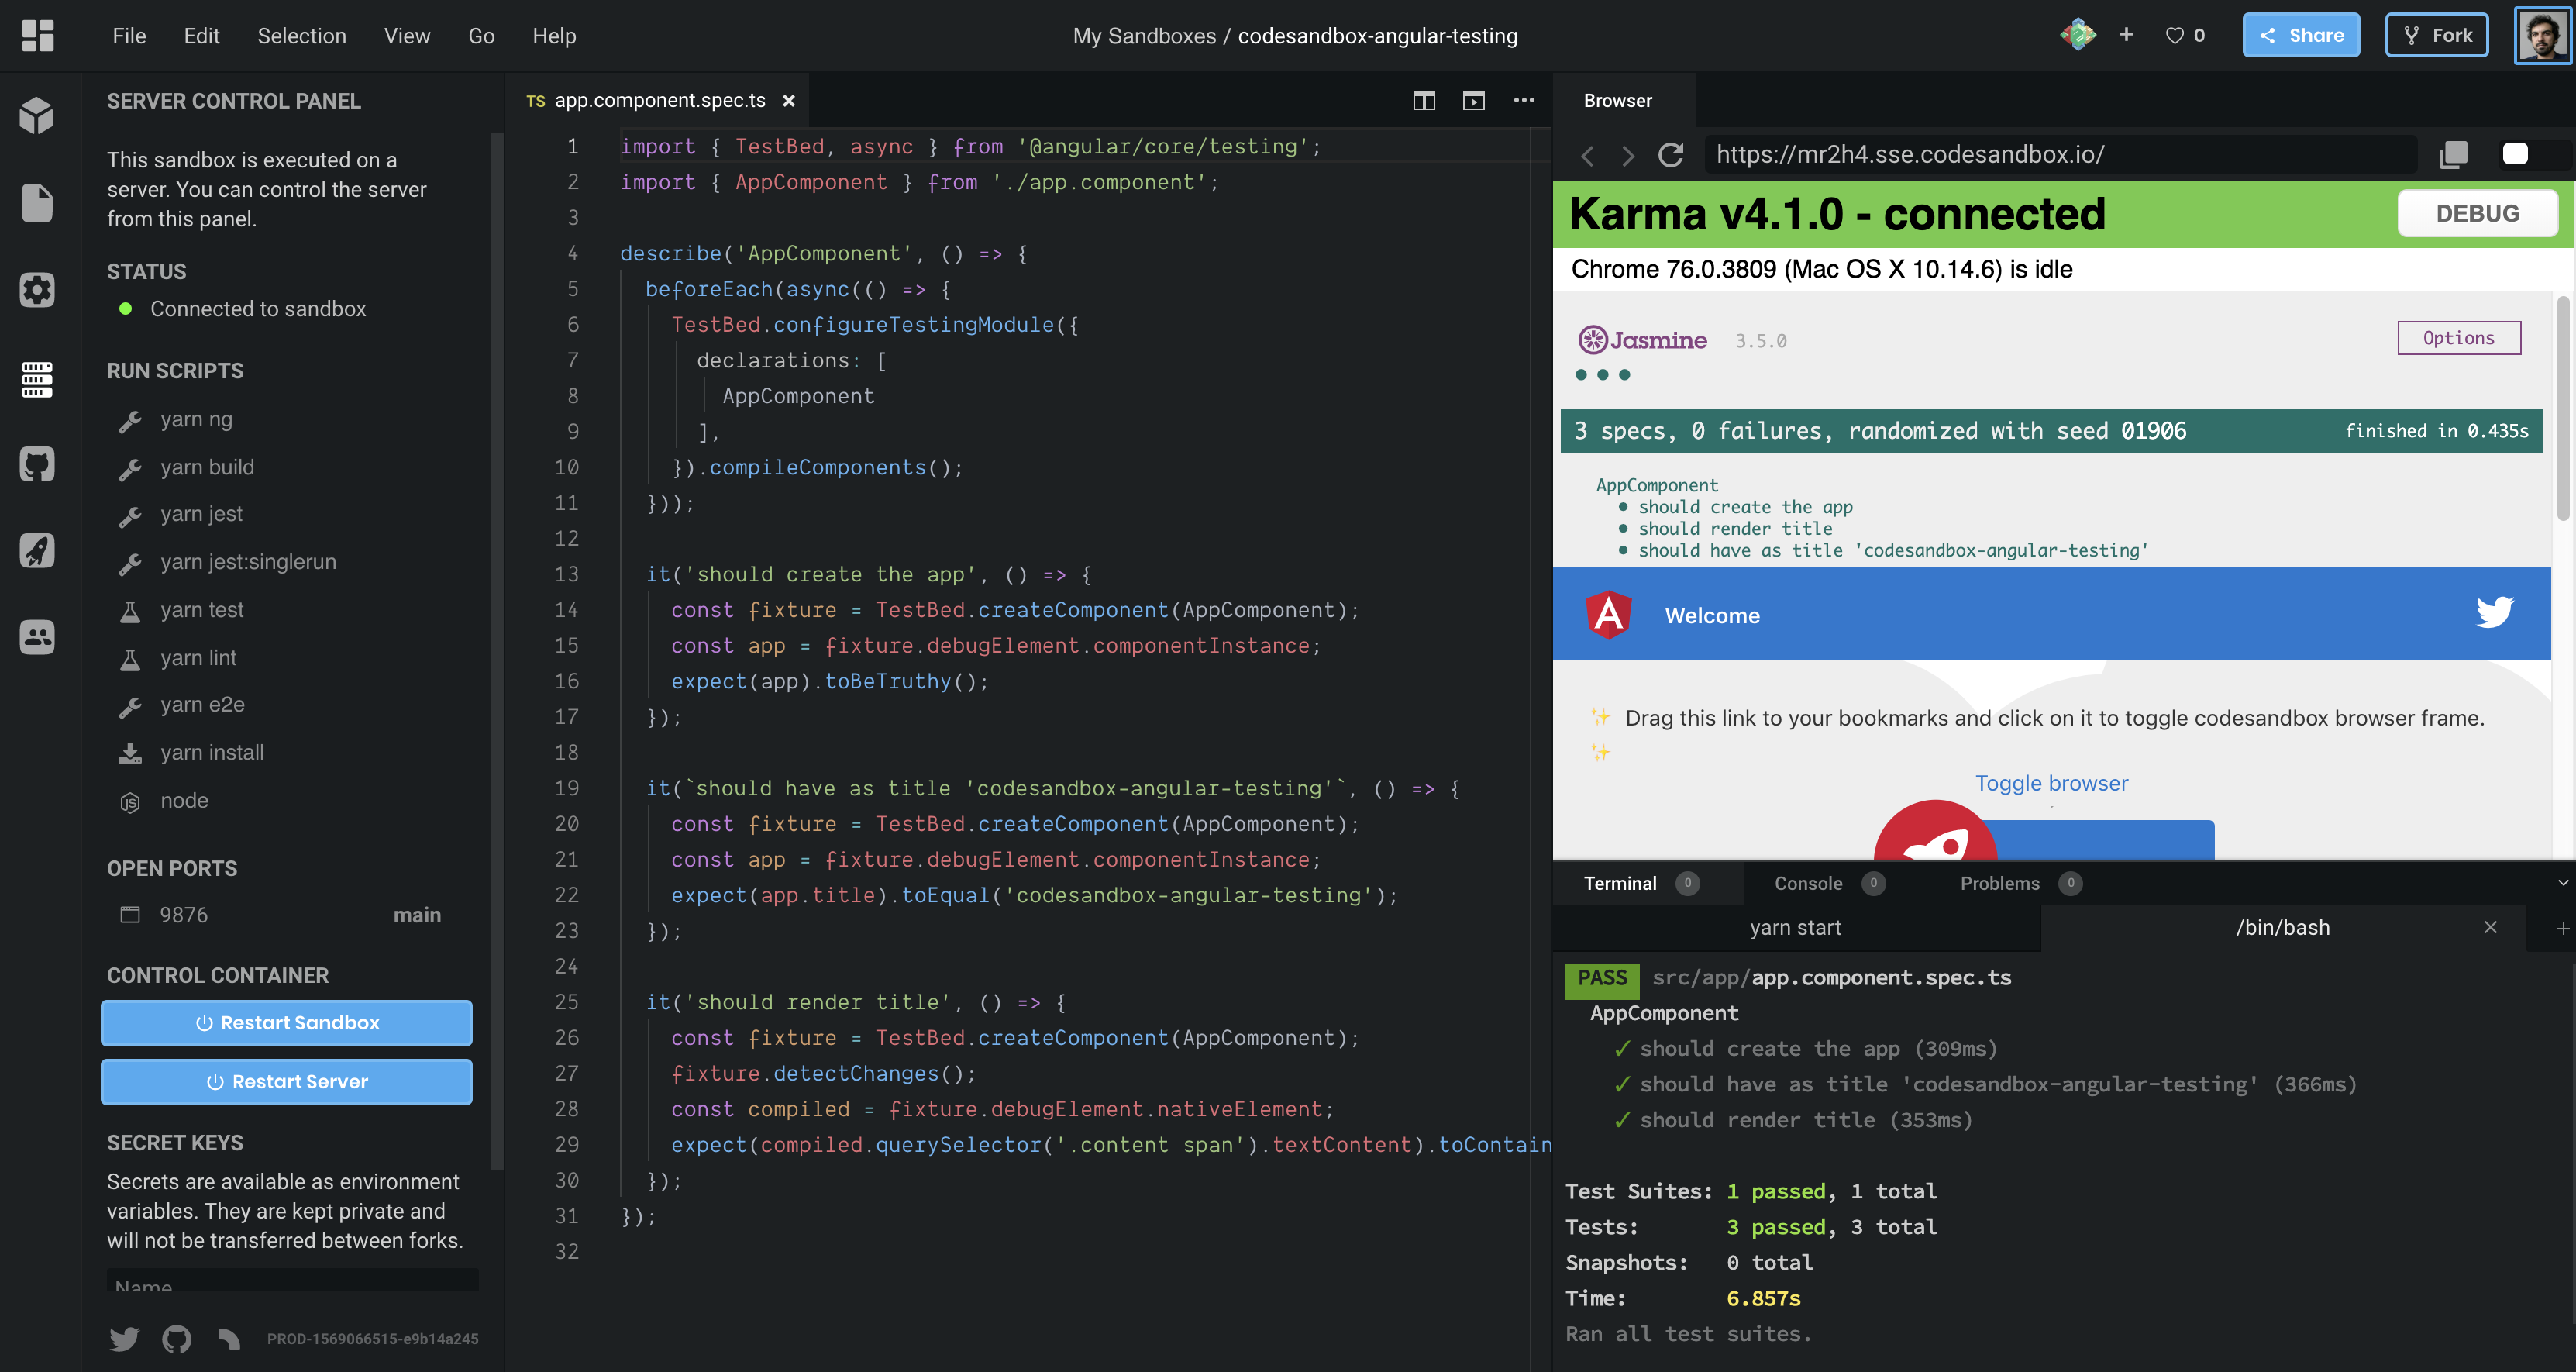Open the File Explorer page icon in sidebar
This screenshot has height=1372, width=2576.
click(x=37, y=203)
